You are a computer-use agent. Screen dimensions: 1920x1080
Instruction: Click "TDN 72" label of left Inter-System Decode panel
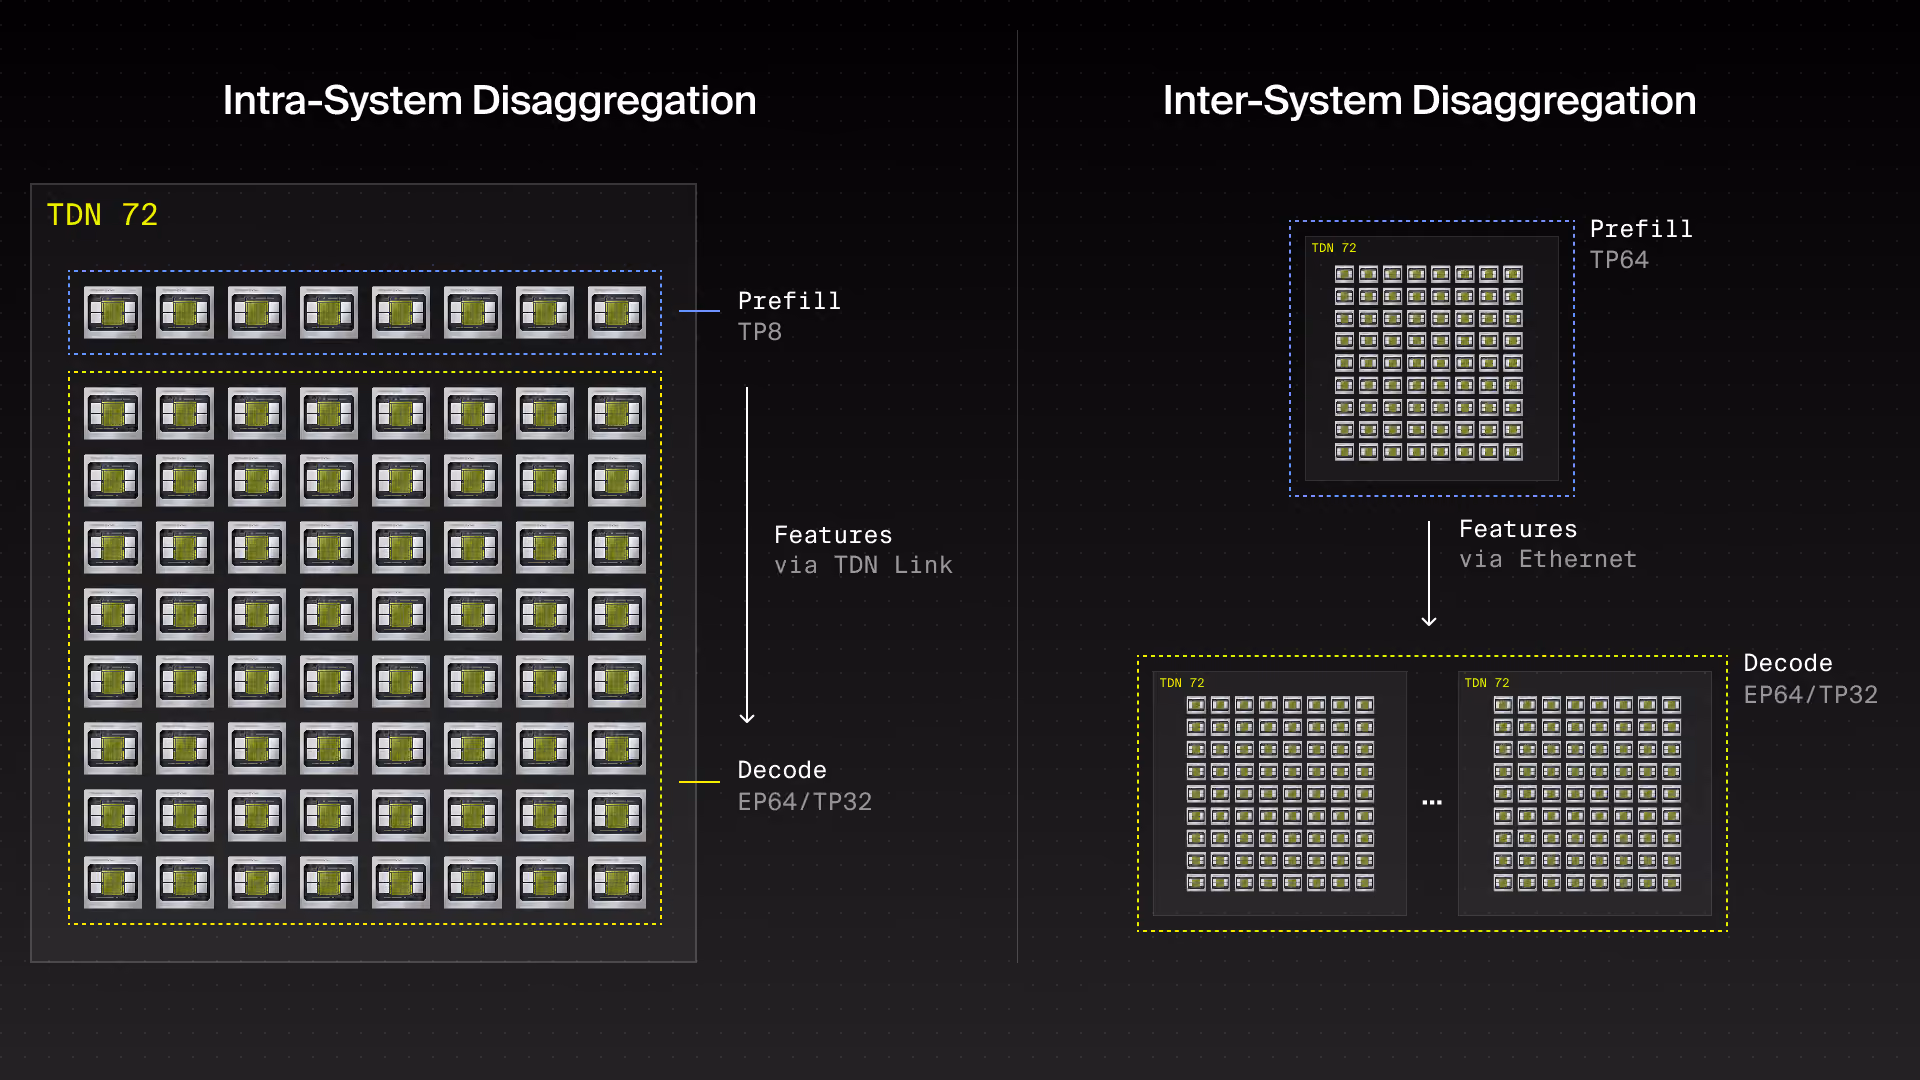click(x=1182, y=683)
